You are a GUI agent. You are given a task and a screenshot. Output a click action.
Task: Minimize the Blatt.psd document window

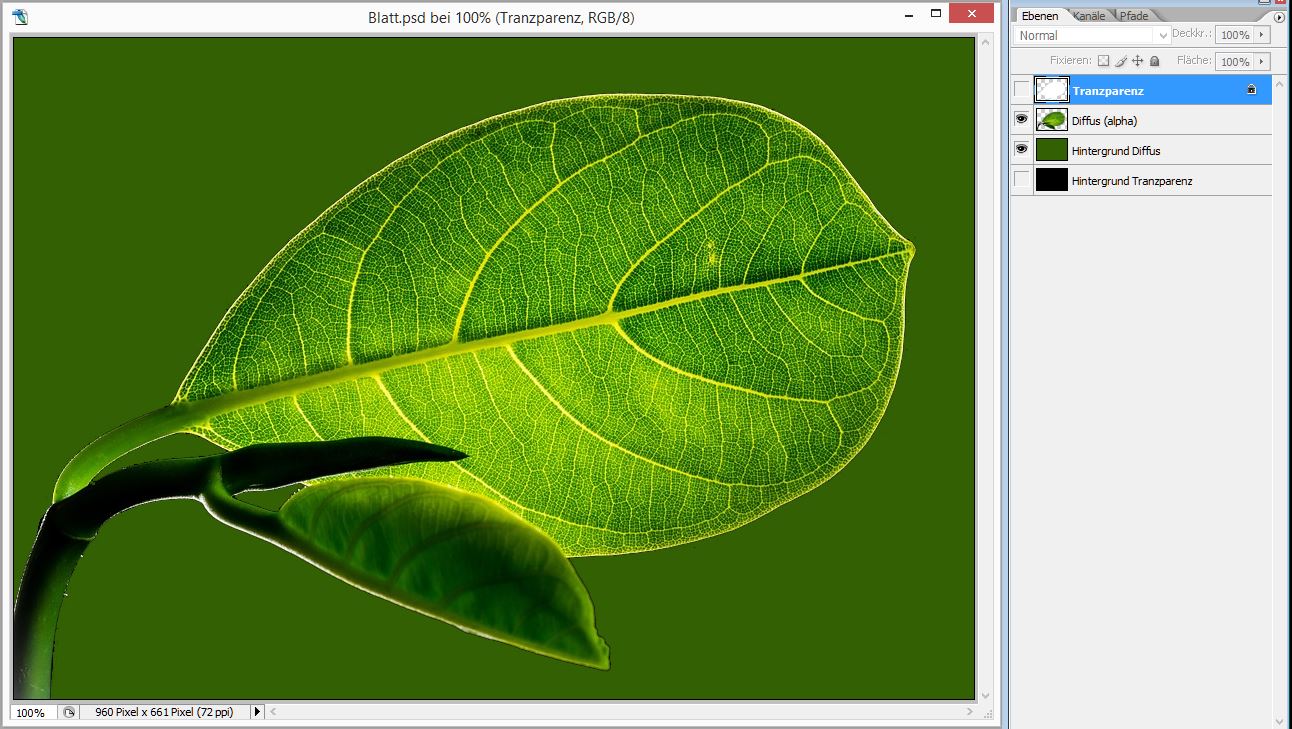coord(909,14)
